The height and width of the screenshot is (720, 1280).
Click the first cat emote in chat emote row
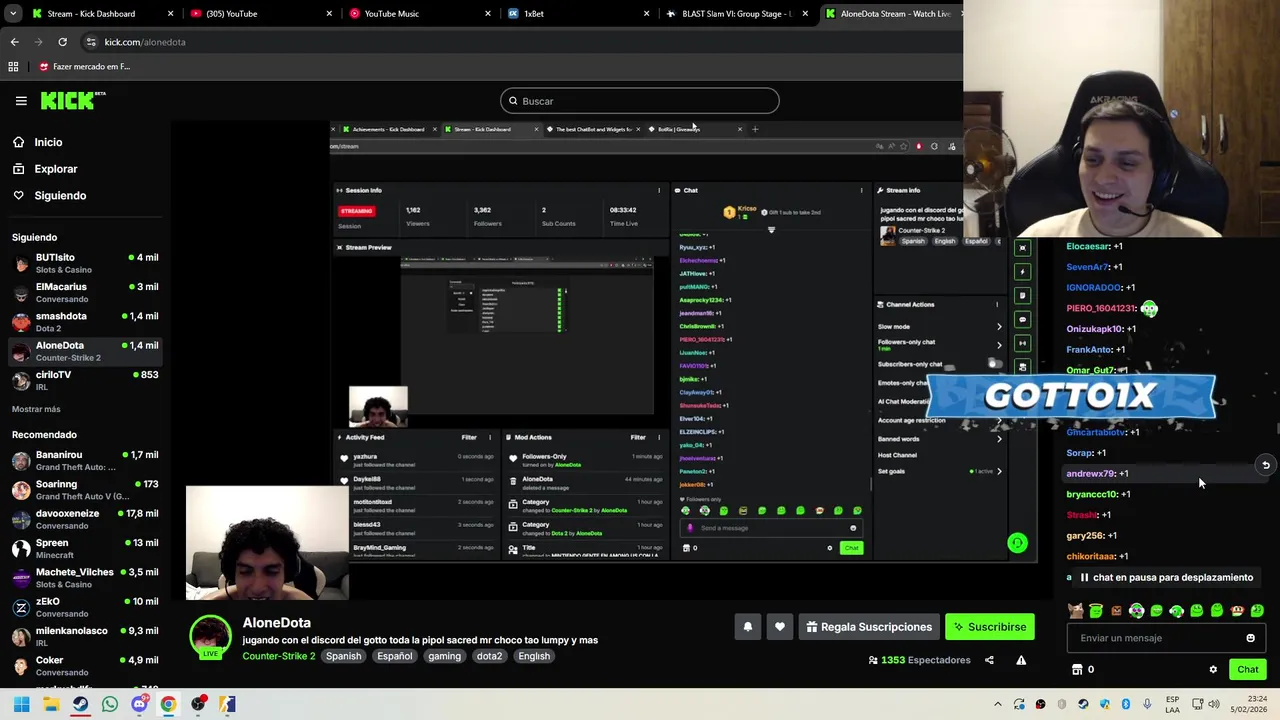click(x=1075, y=610)
